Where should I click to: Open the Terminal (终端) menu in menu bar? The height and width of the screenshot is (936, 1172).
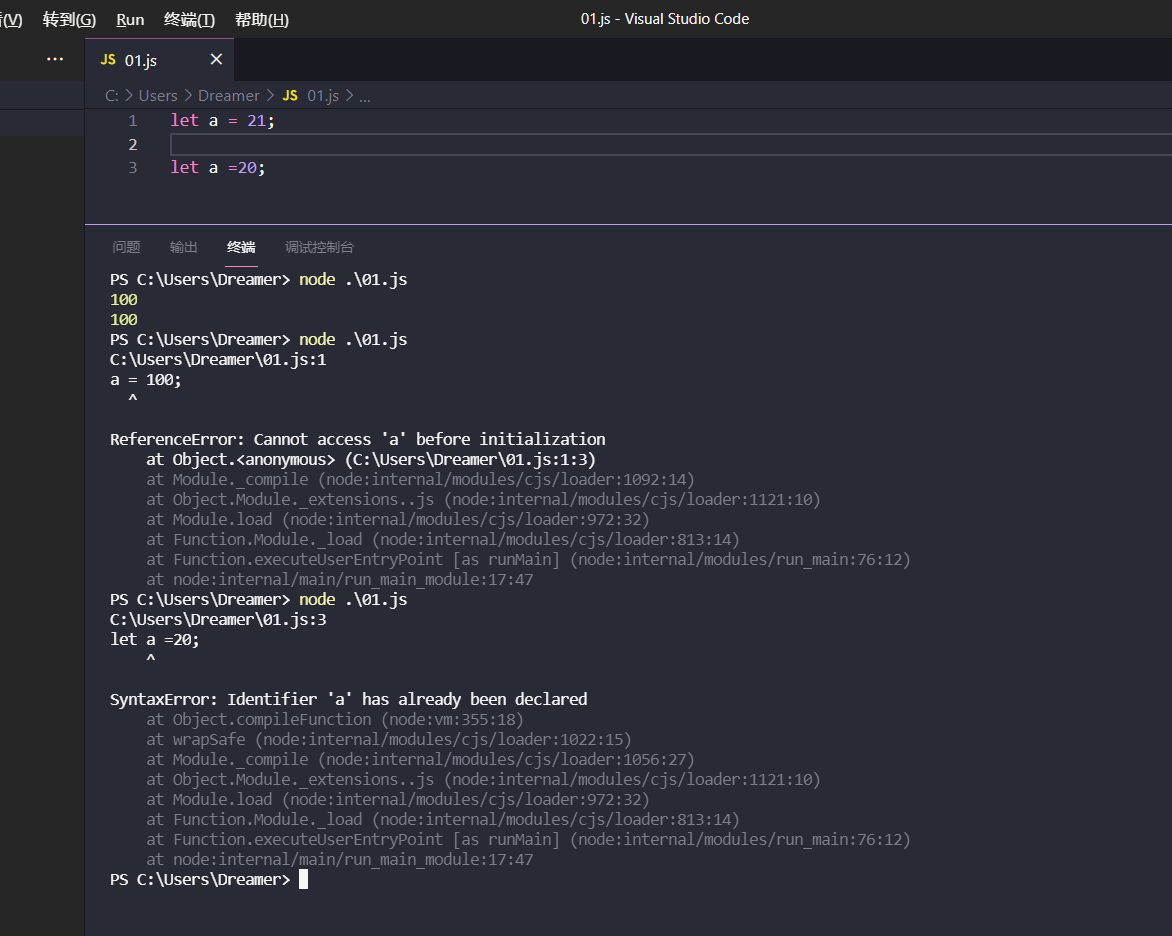189,19
